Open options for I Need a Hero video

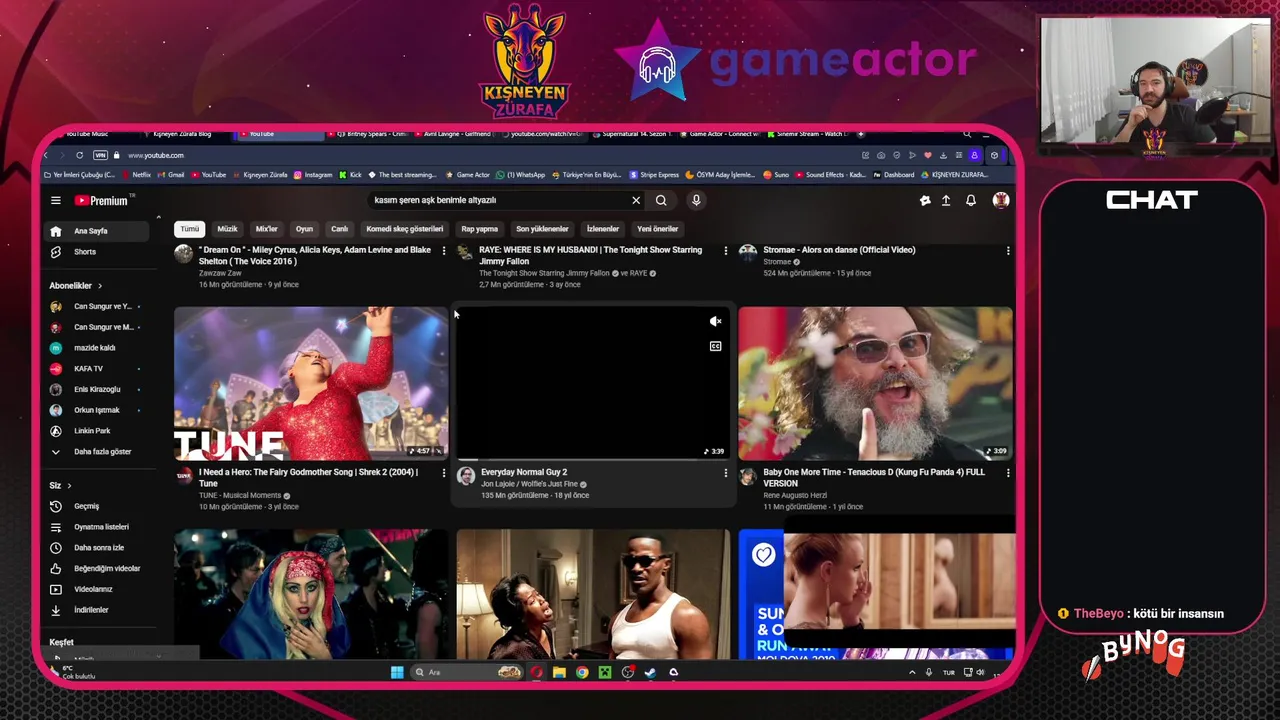click(x=444, y=473)
